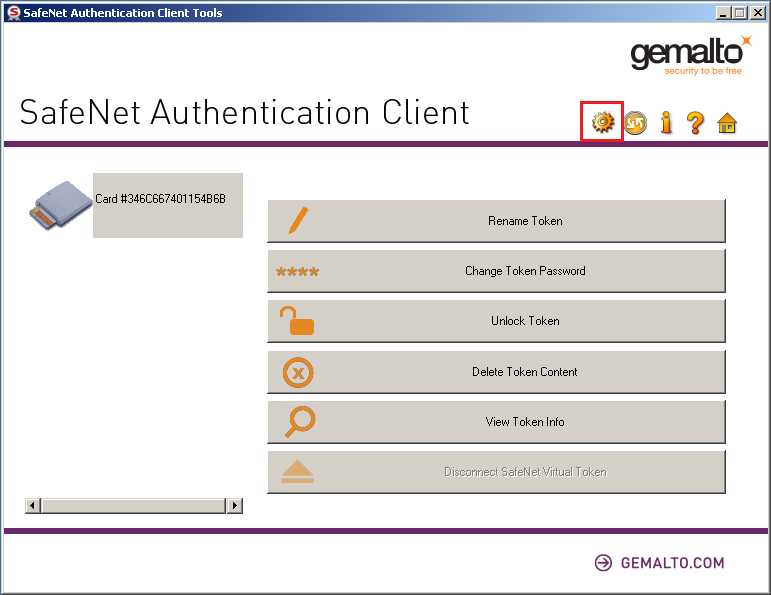The image size is (771, 595).
Task: Go to Home using the house icon
Action: [x=727, y=123]
